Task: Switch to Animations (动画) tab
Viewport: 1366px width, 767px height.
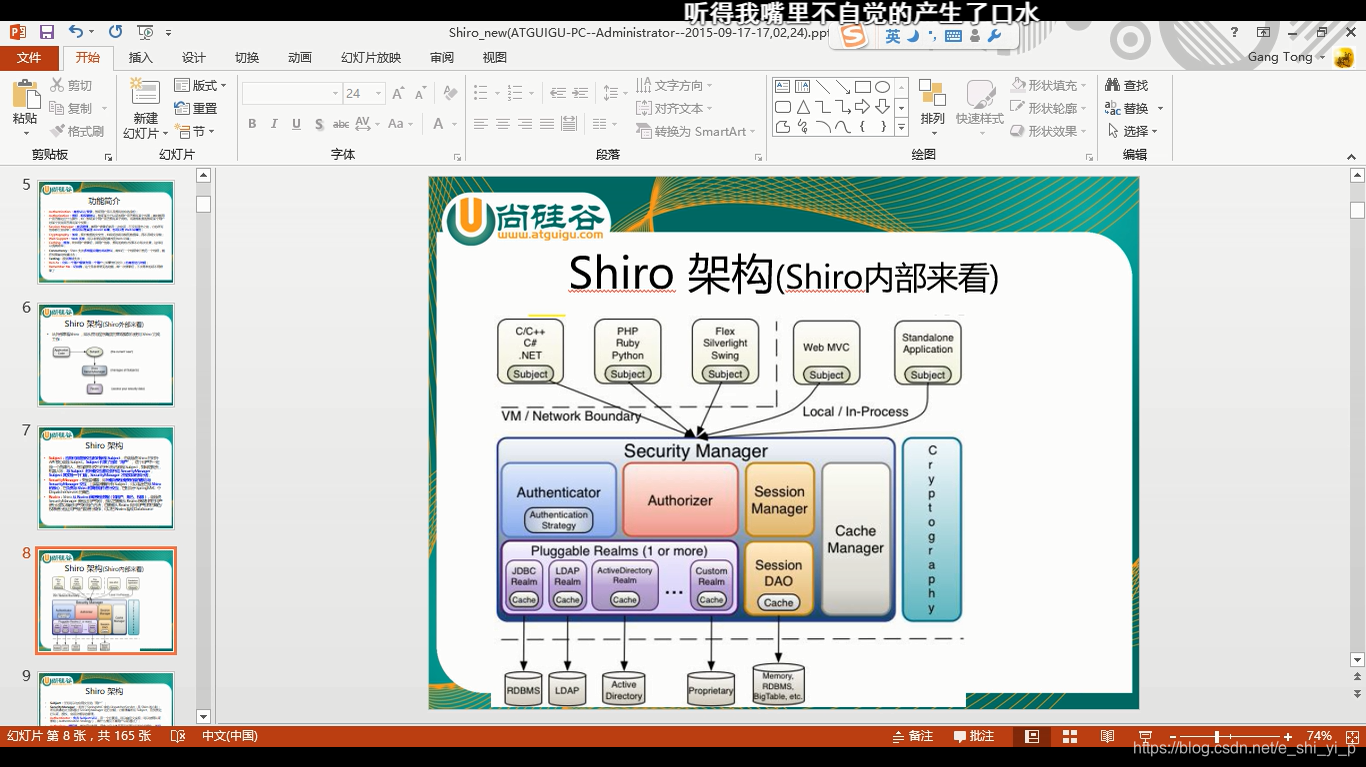Action: point(299,58)
